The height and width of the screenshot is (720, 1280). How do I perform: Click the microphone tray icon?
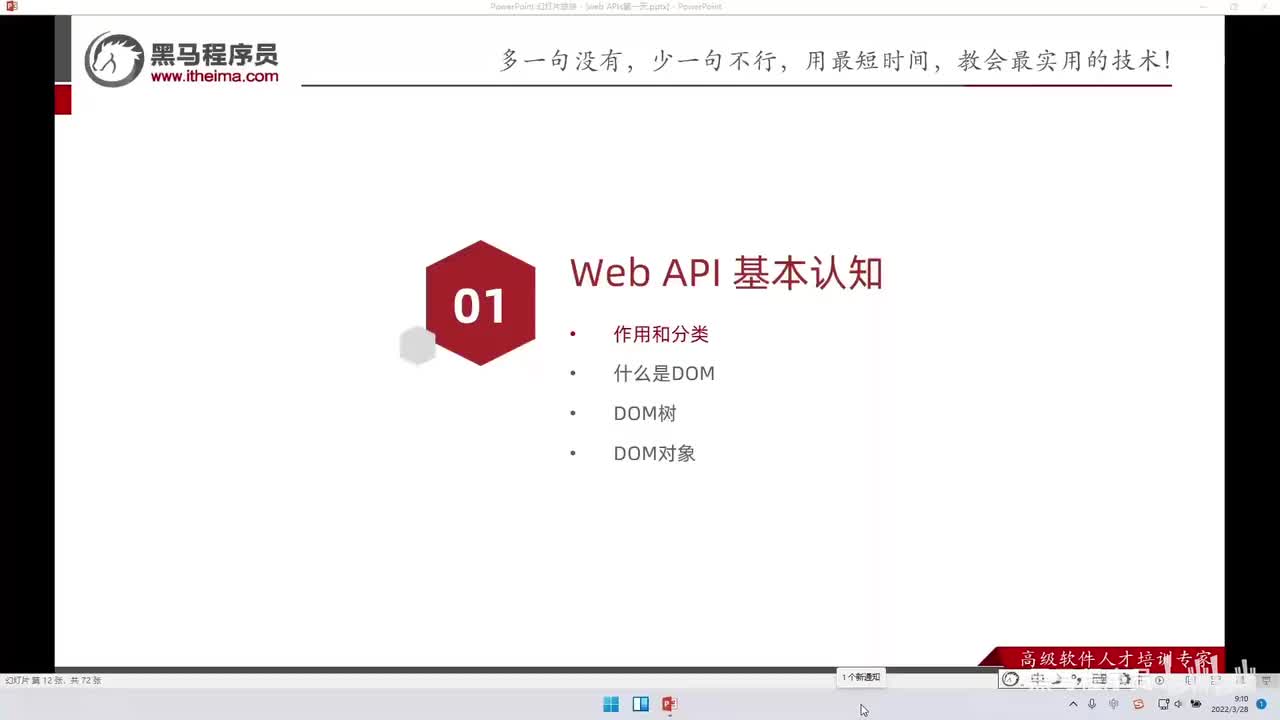pos(1092,704)
